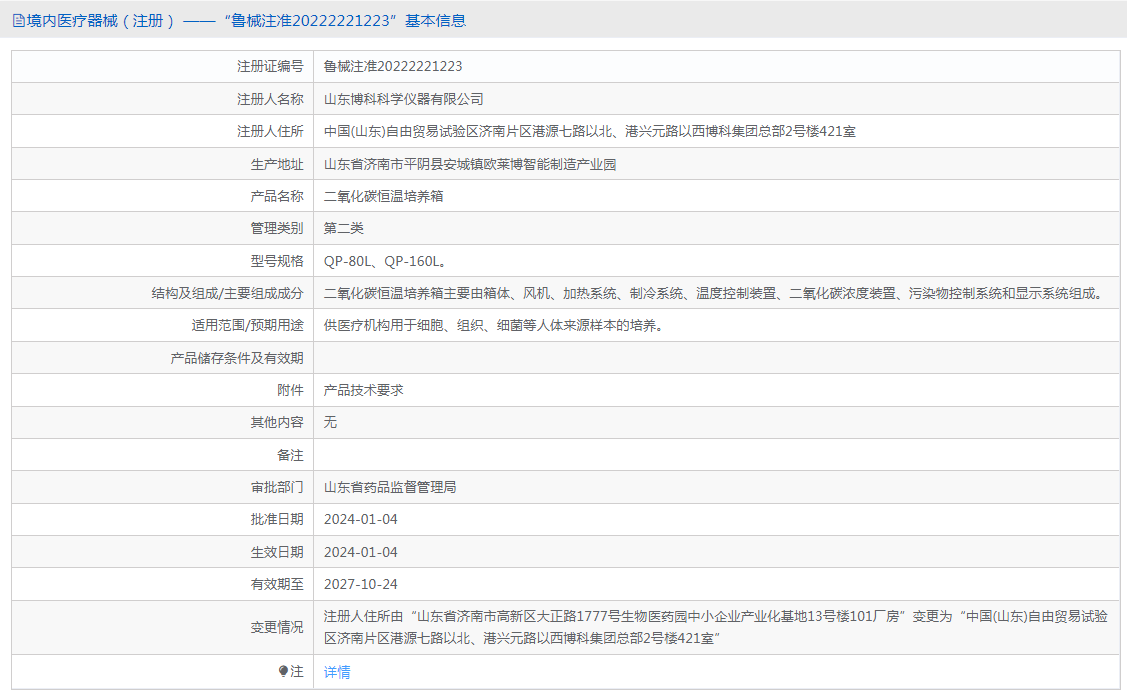
Task: Click the 结构及组成/主要组成成分 label
Action: [x=227, y=293]
